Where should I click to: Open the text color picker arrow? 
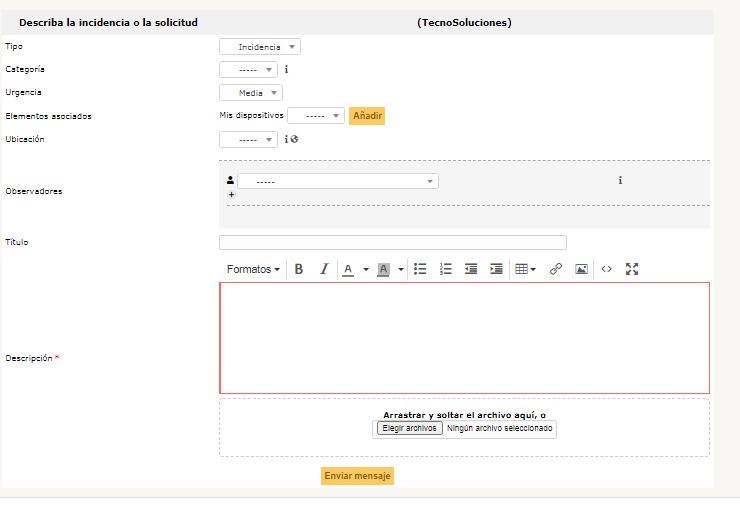366,269
